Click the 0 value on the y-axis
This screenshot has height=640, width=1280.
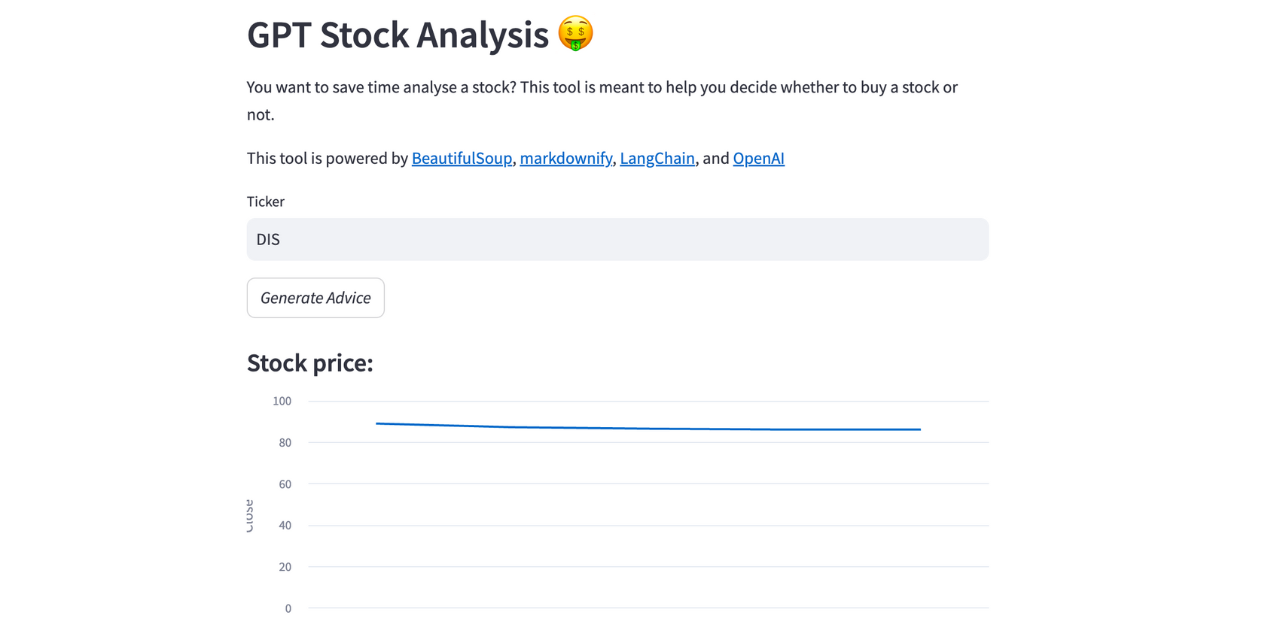click(x=287, y=608)
